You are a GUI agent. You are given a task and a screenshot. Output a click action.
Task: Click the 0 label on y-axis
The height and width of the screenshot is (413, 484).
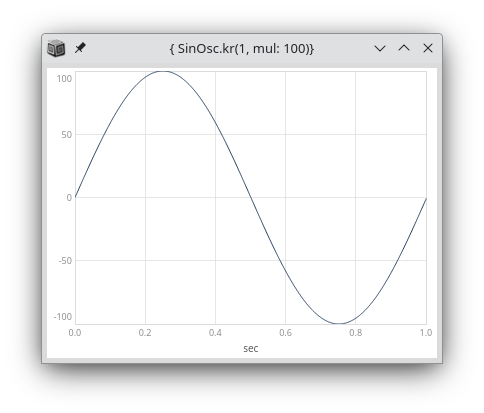[x=69, y=198]
